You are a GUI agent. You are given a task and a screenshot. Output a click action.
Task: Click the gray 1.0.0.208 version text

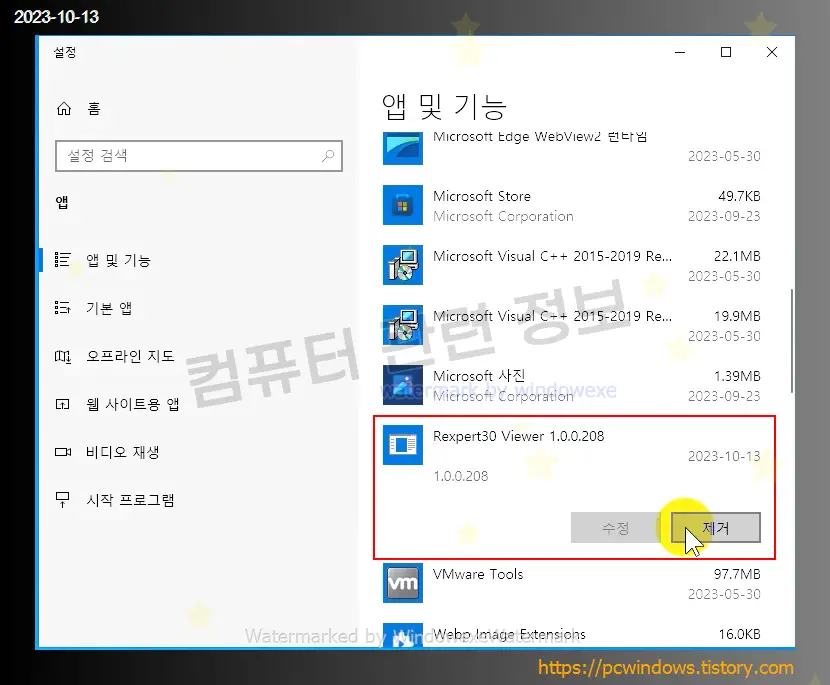coord(461,476)
